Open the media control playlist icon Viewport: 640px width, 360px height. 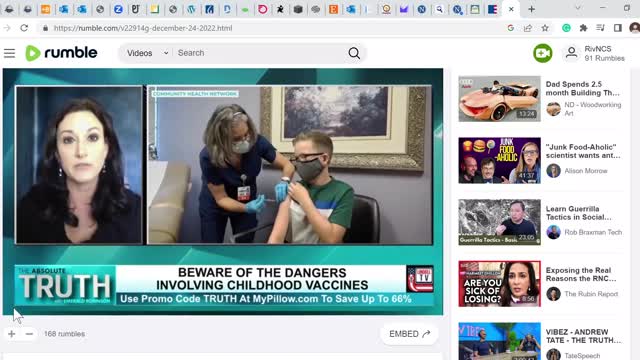pos(600,28)
